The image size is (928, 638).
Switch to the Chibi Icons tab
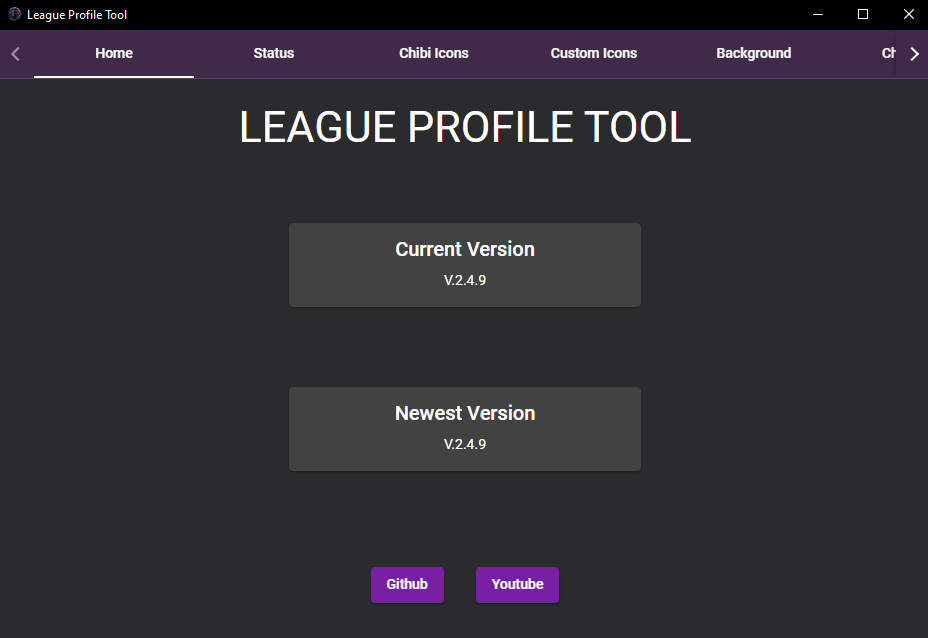tap(433, 54)
